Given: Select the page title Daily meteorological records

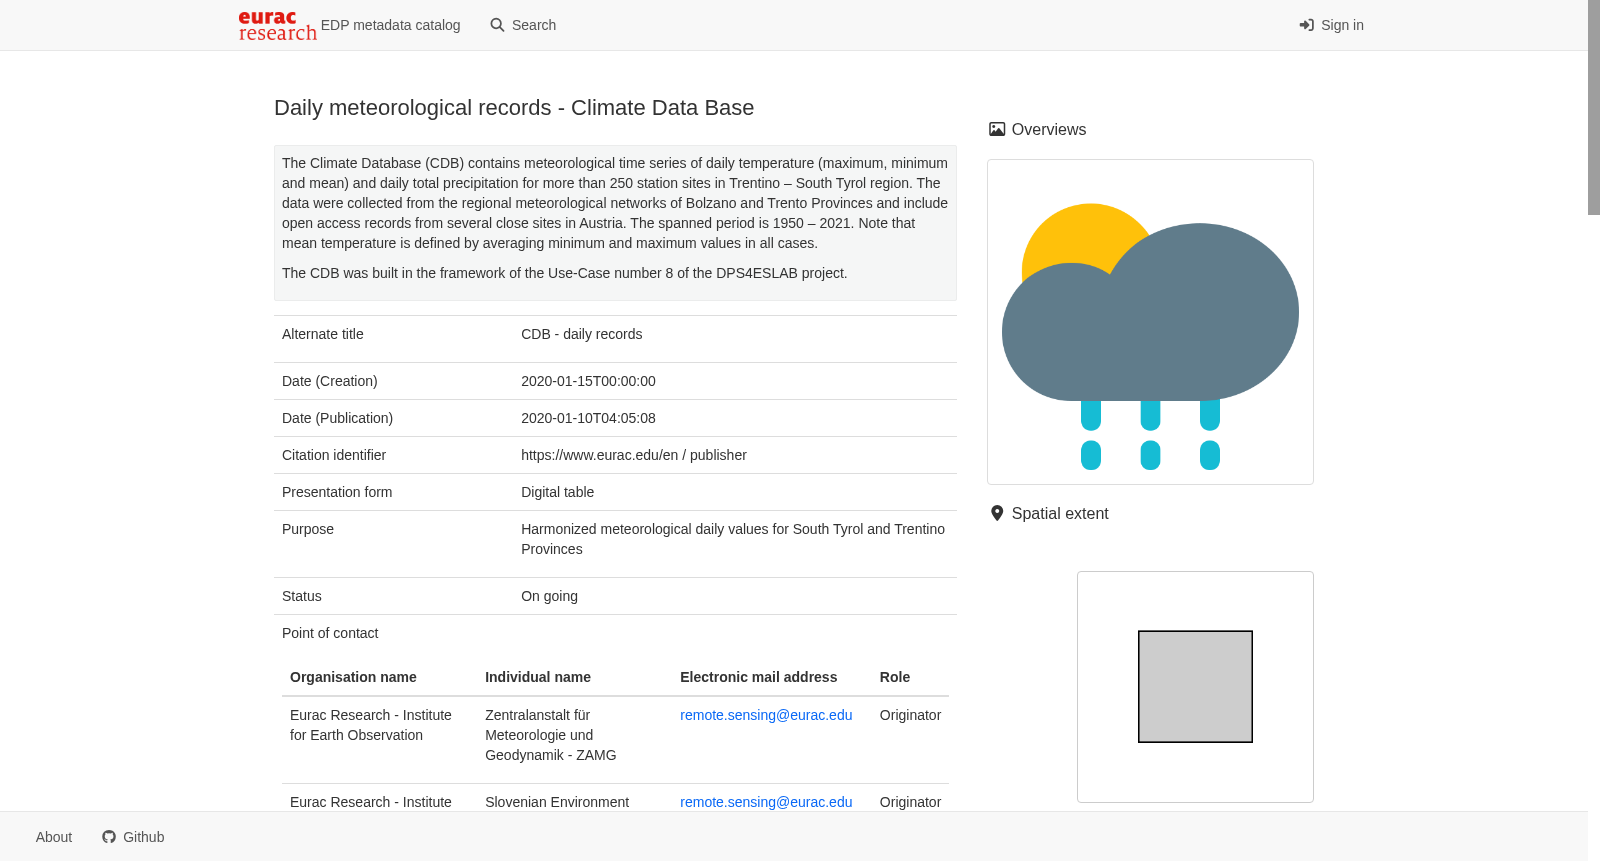Looking at the screenshot, I should pos(514,108).
